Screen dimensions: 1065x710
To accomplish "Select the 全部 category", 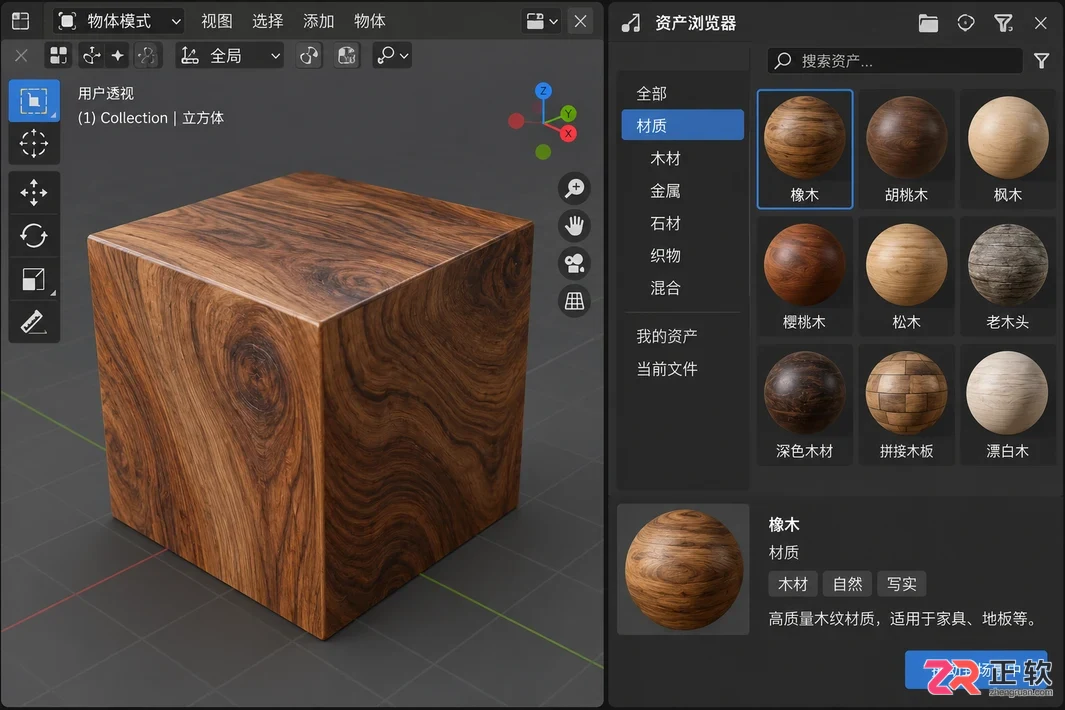I will coord(683,94).
